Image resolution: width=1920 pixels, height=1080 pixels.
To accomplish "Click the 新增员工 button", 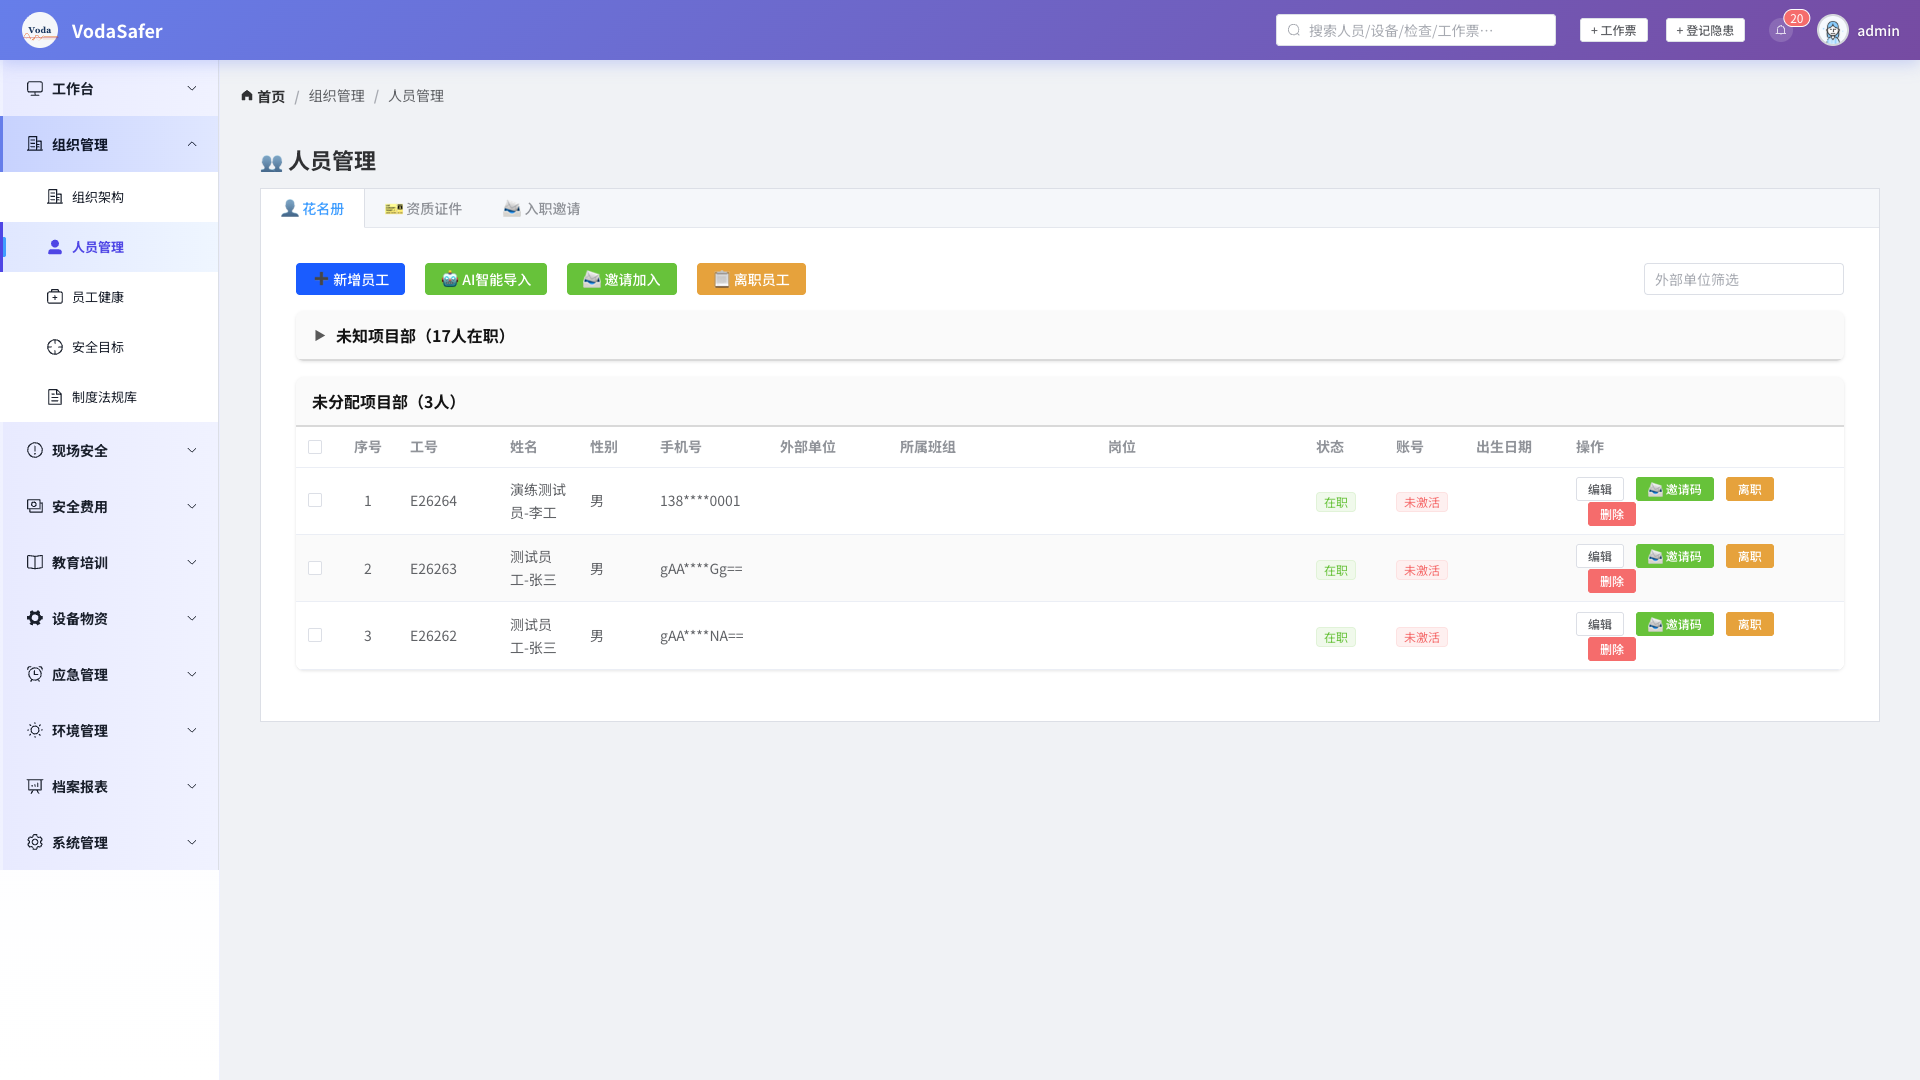I will [x=350, y=279].
